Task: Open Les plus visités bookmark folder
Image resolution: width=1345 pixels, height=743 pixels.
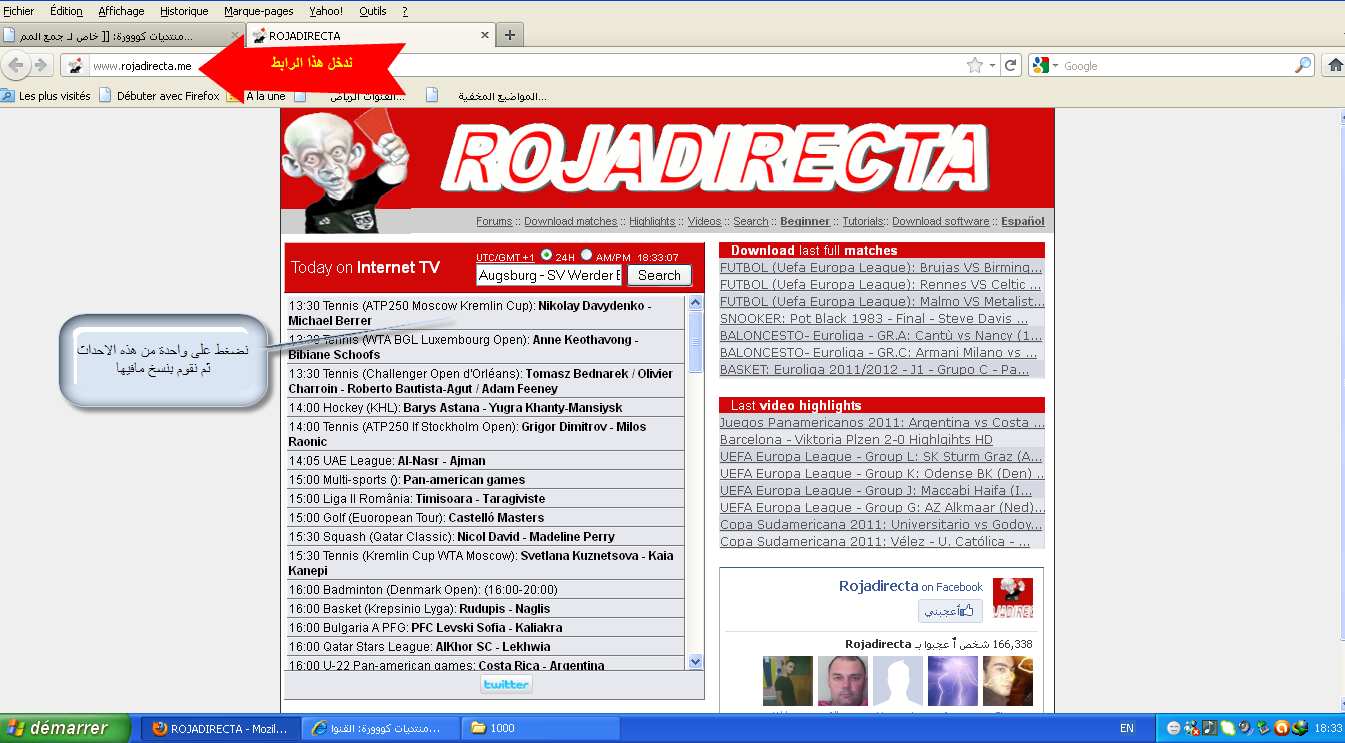Action: pyautogui.click(x=46, y=96)
